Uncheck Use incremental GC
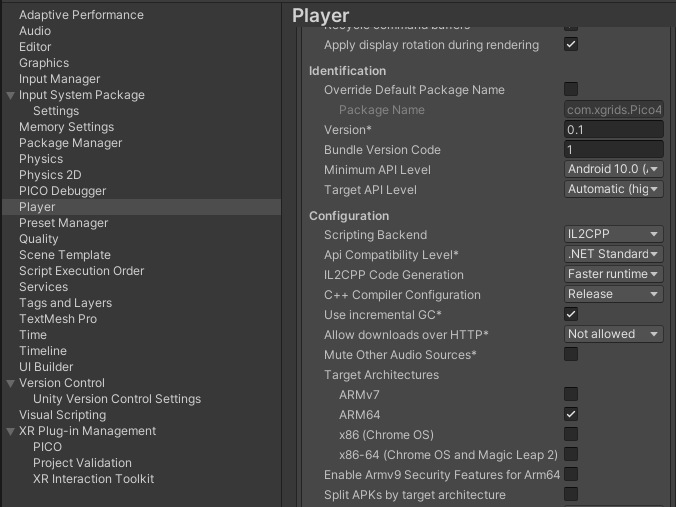Image resolution: width=676 pixels, height=507 pixels. tap(571, 314)
